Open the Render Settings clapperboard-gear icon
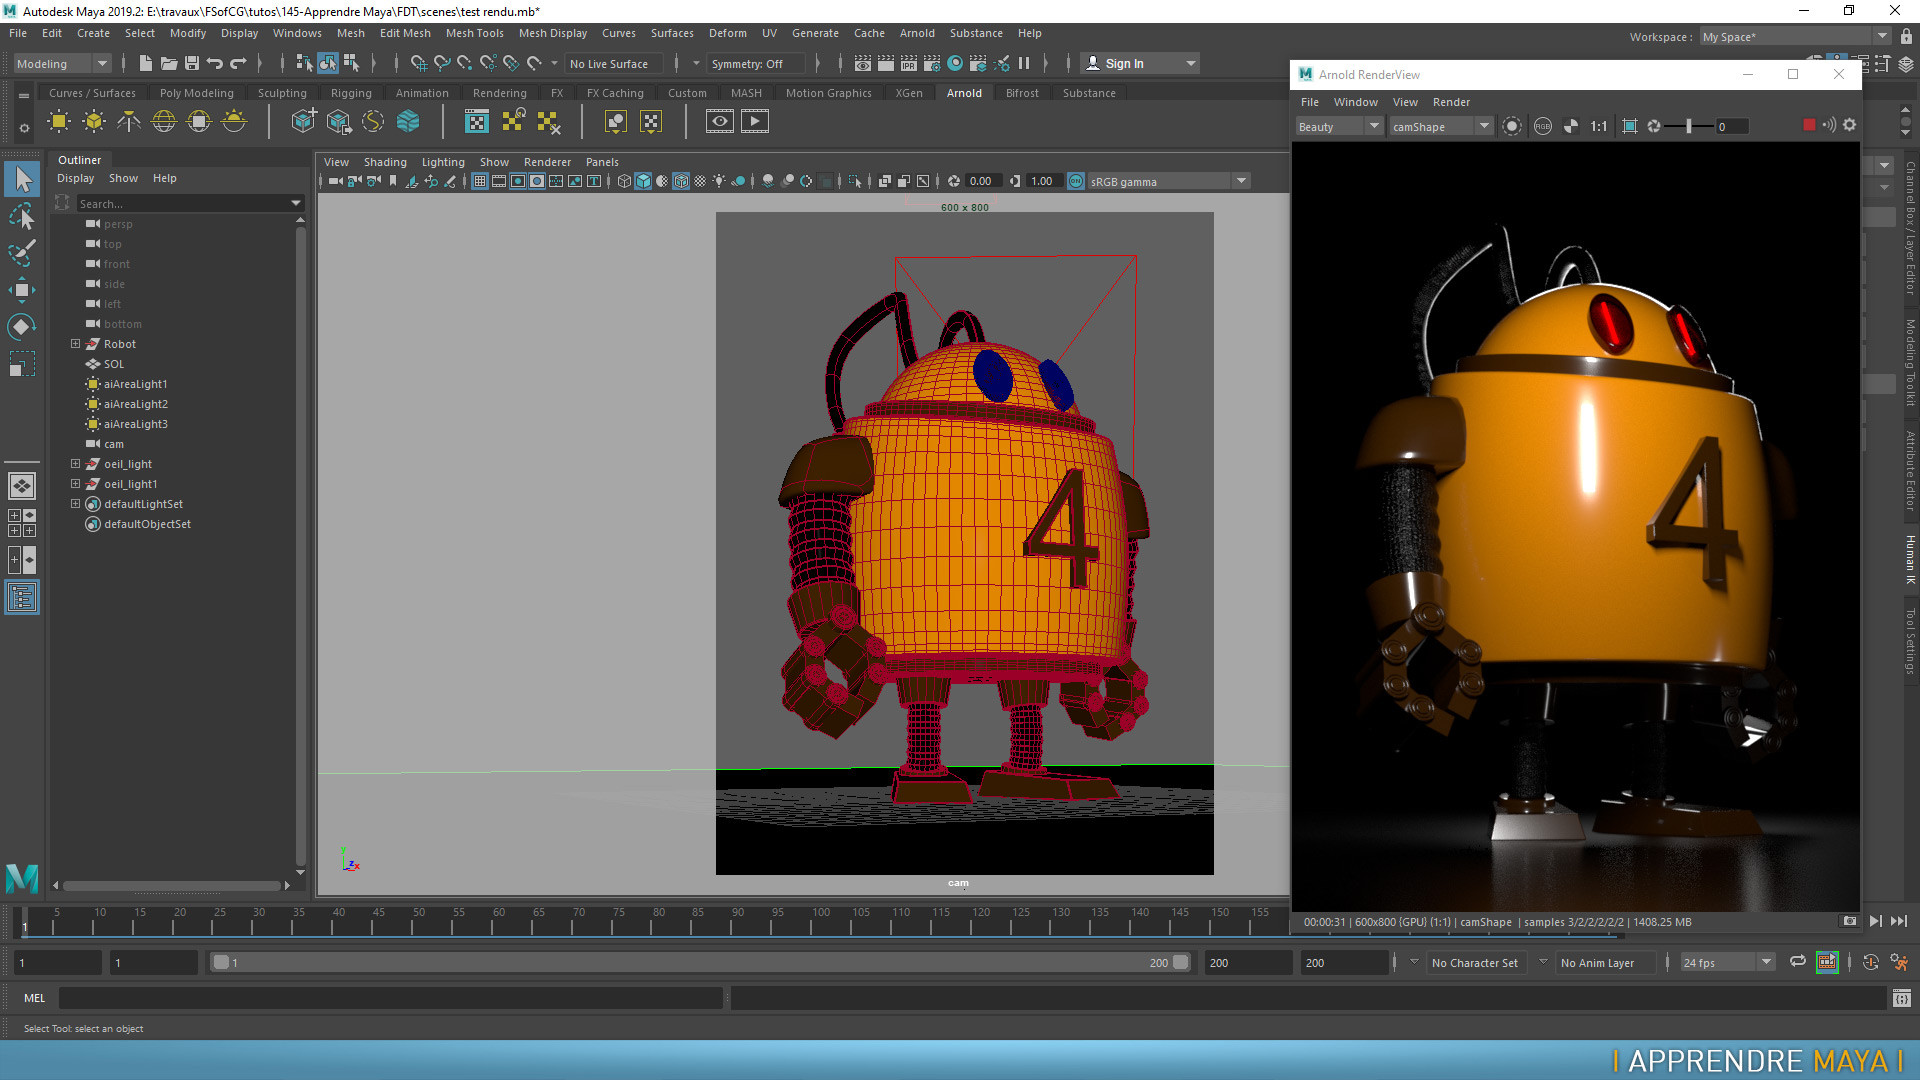1920x1080 pixels. (932, 63)
